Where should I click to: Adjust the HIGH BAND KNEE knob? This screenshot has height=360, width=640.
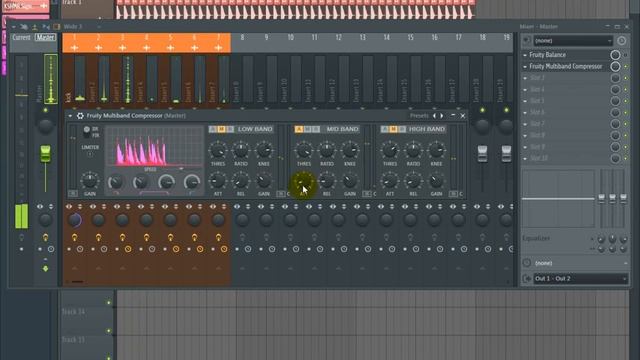(436, 150)
